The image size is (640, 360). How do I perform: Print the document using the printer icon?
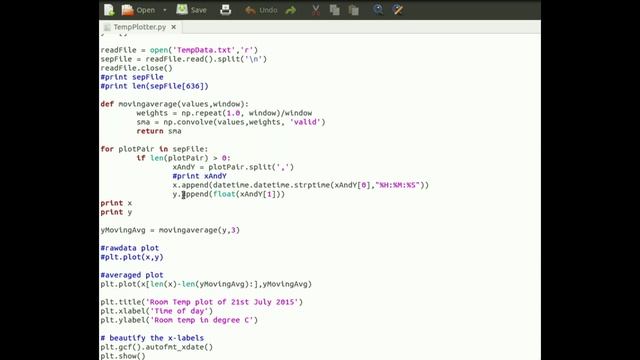point(226,10)
